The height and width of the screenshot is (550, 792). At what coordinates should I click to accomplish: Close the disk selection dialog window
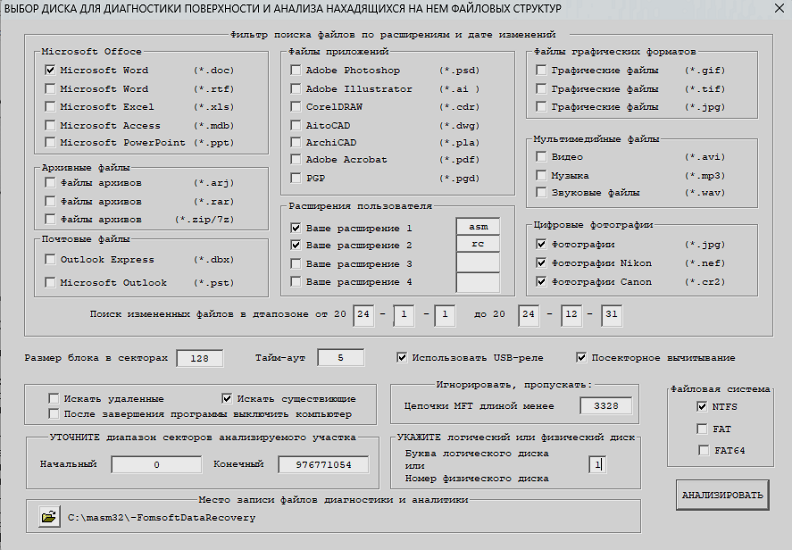point(778,8)
